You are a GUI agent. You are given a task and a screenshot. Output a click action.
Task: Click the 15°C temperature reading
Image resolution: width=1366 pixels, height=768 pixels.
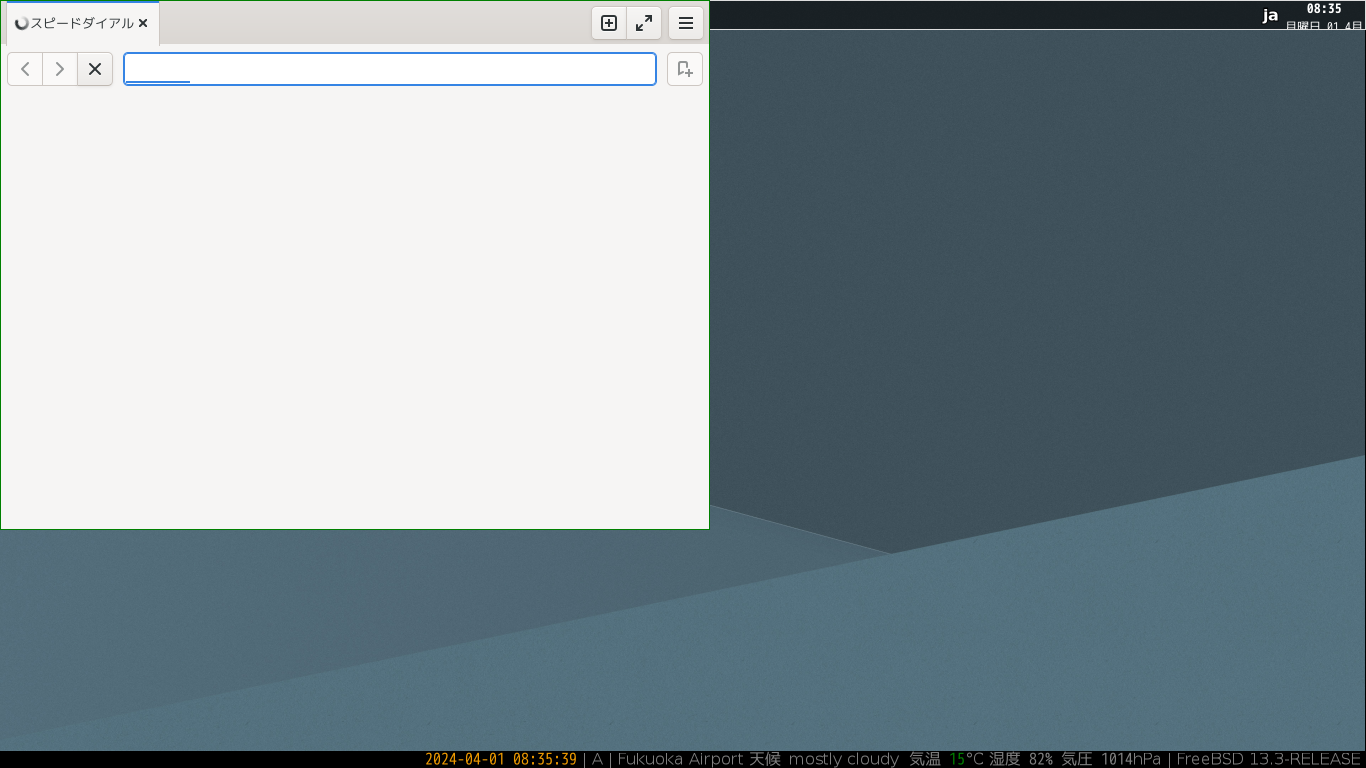point(966,759)
